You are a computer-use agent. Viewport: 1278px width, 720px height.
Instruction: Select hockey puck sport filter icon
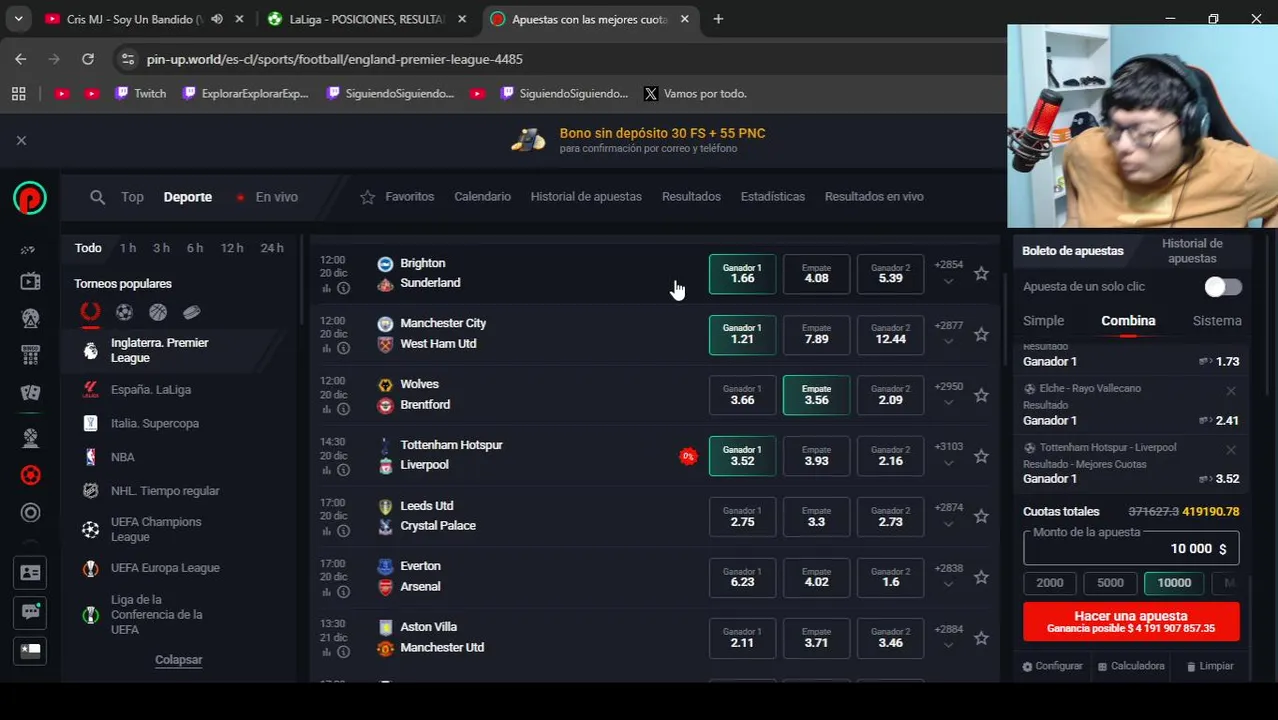pyautogui.click(x=192, y=312)
